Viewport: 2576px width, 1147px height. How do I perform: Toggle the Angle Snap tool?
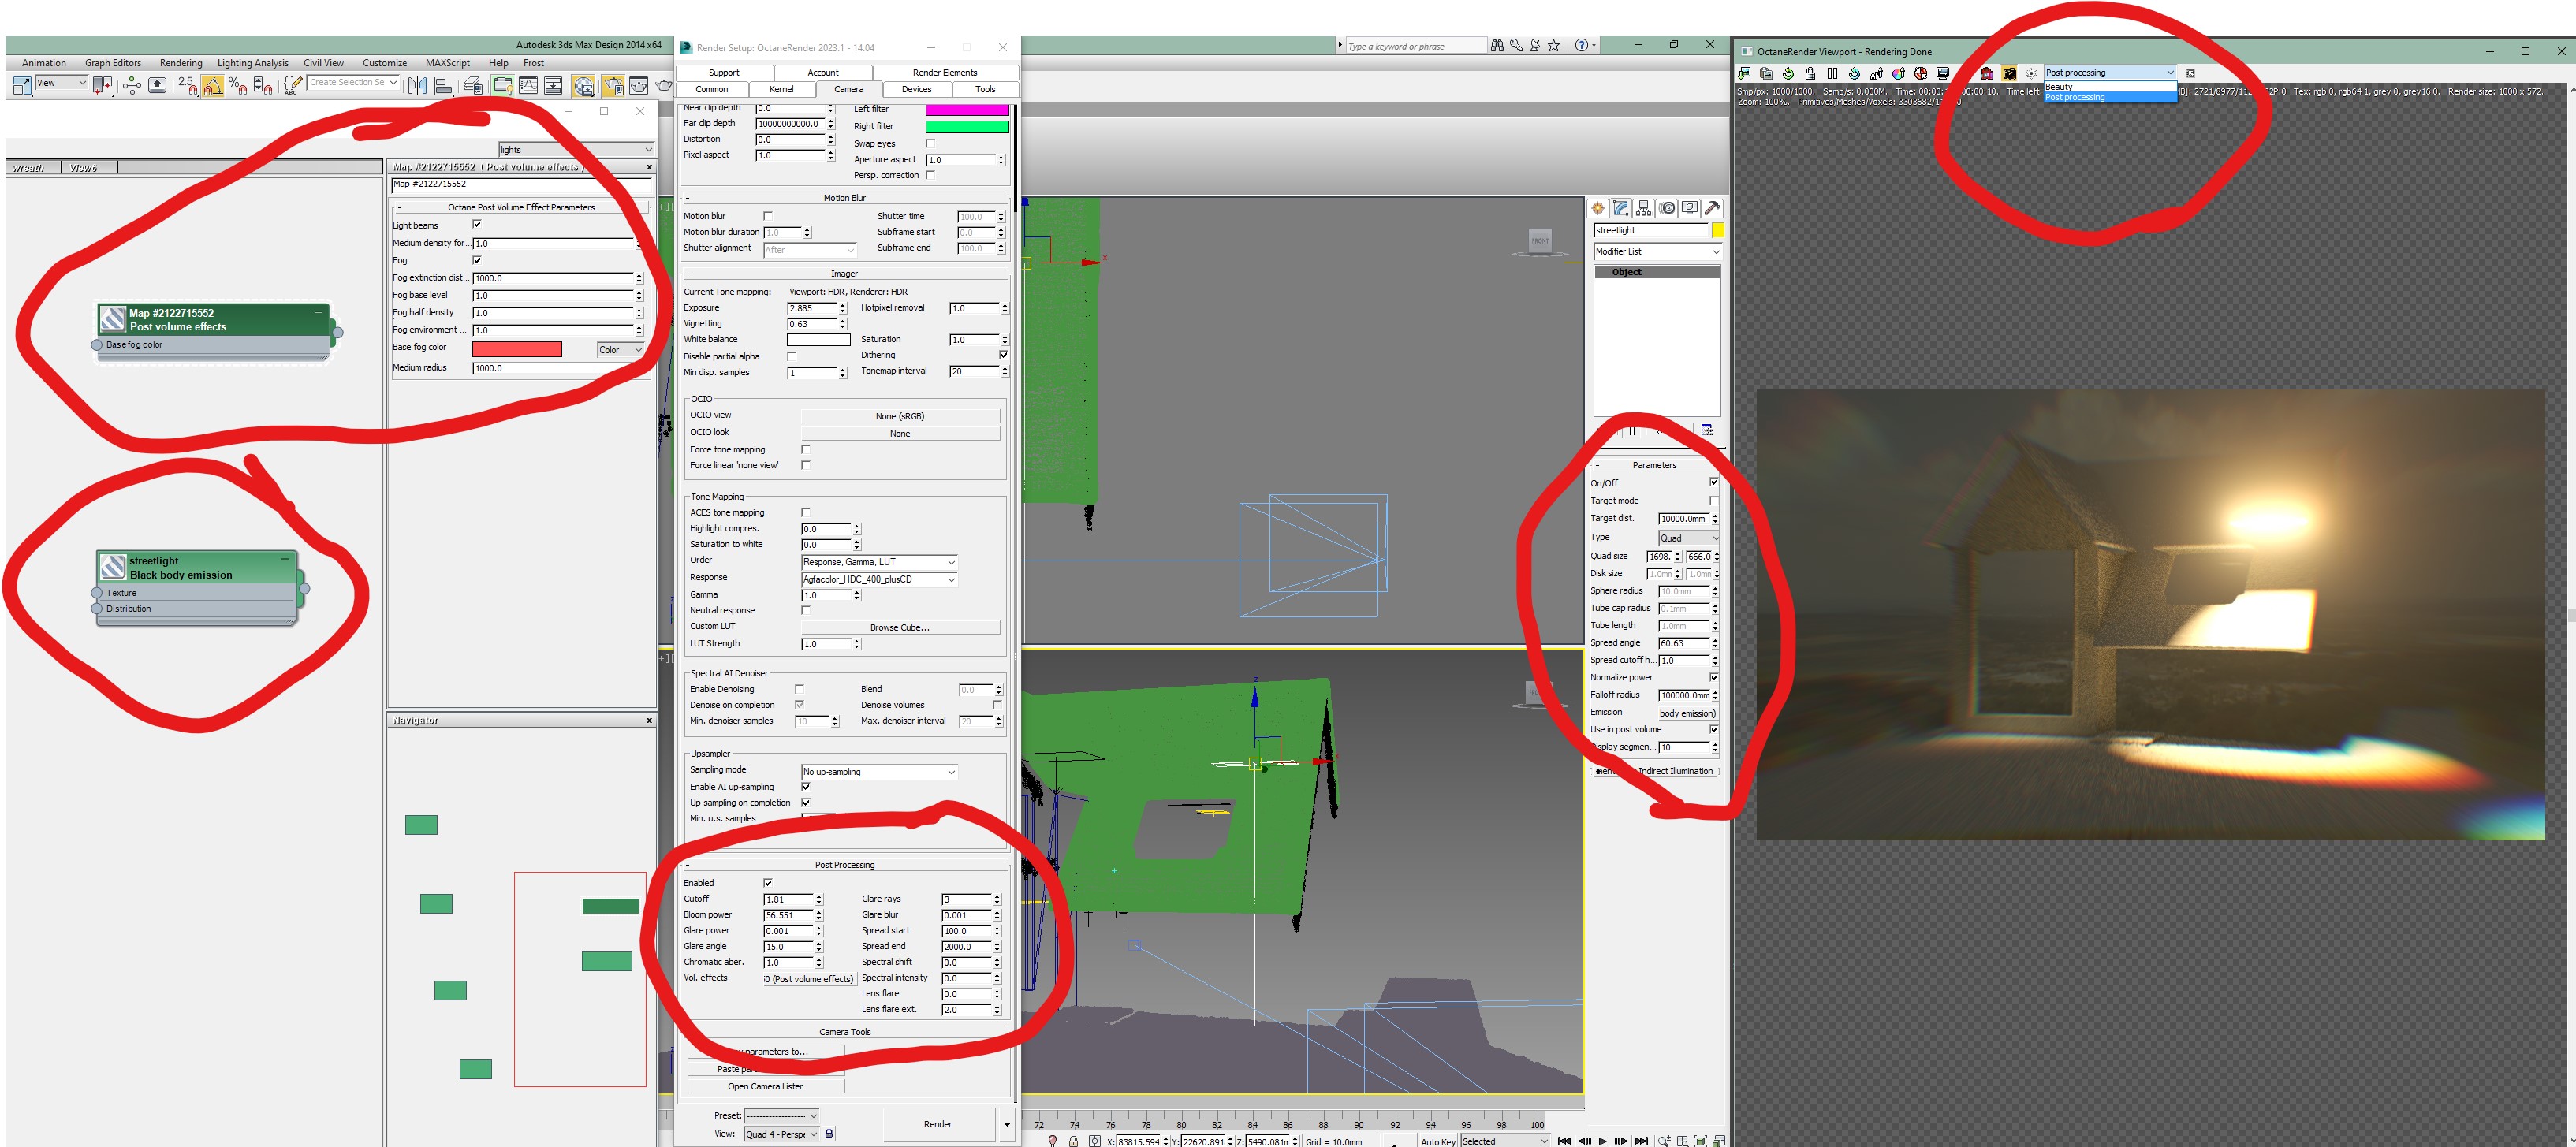pos(213,86)
